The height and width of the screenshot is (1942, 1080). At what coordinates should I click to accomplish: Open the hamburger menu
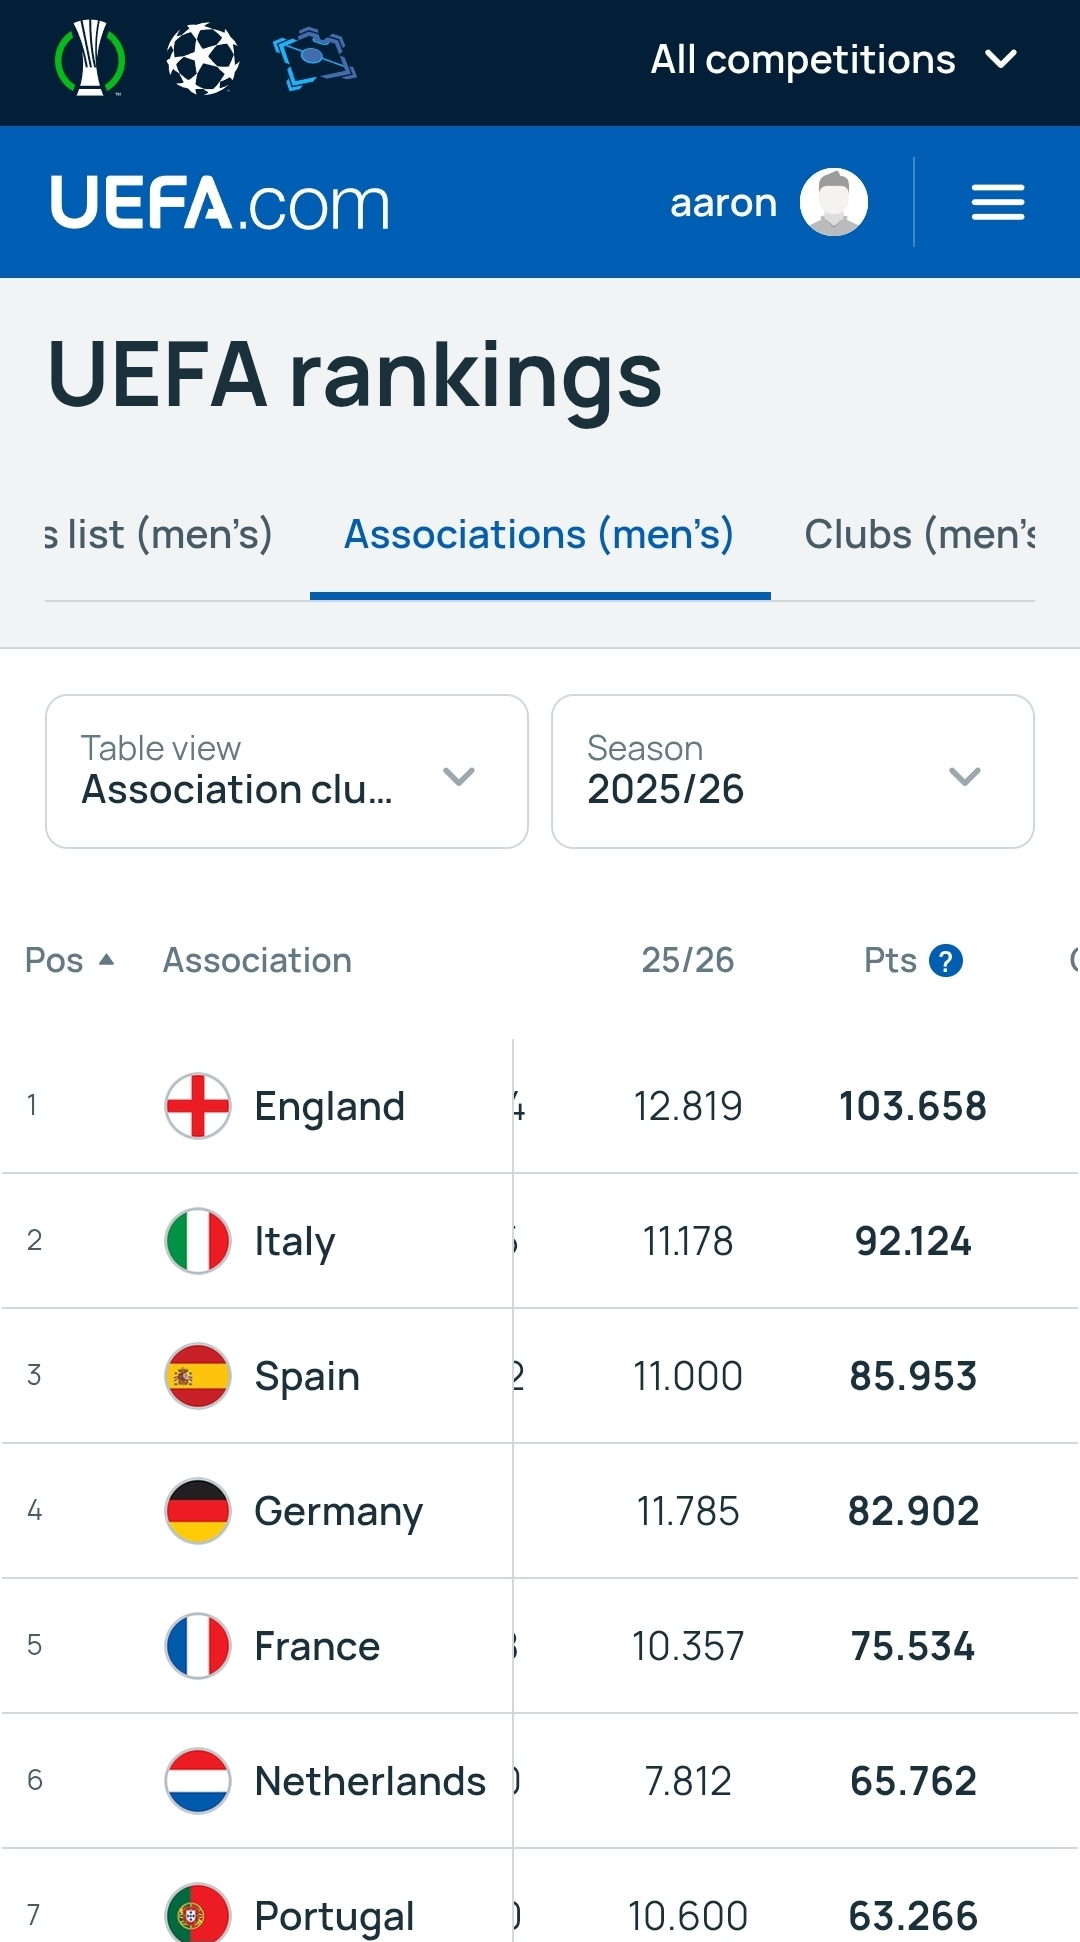[997, 203]
